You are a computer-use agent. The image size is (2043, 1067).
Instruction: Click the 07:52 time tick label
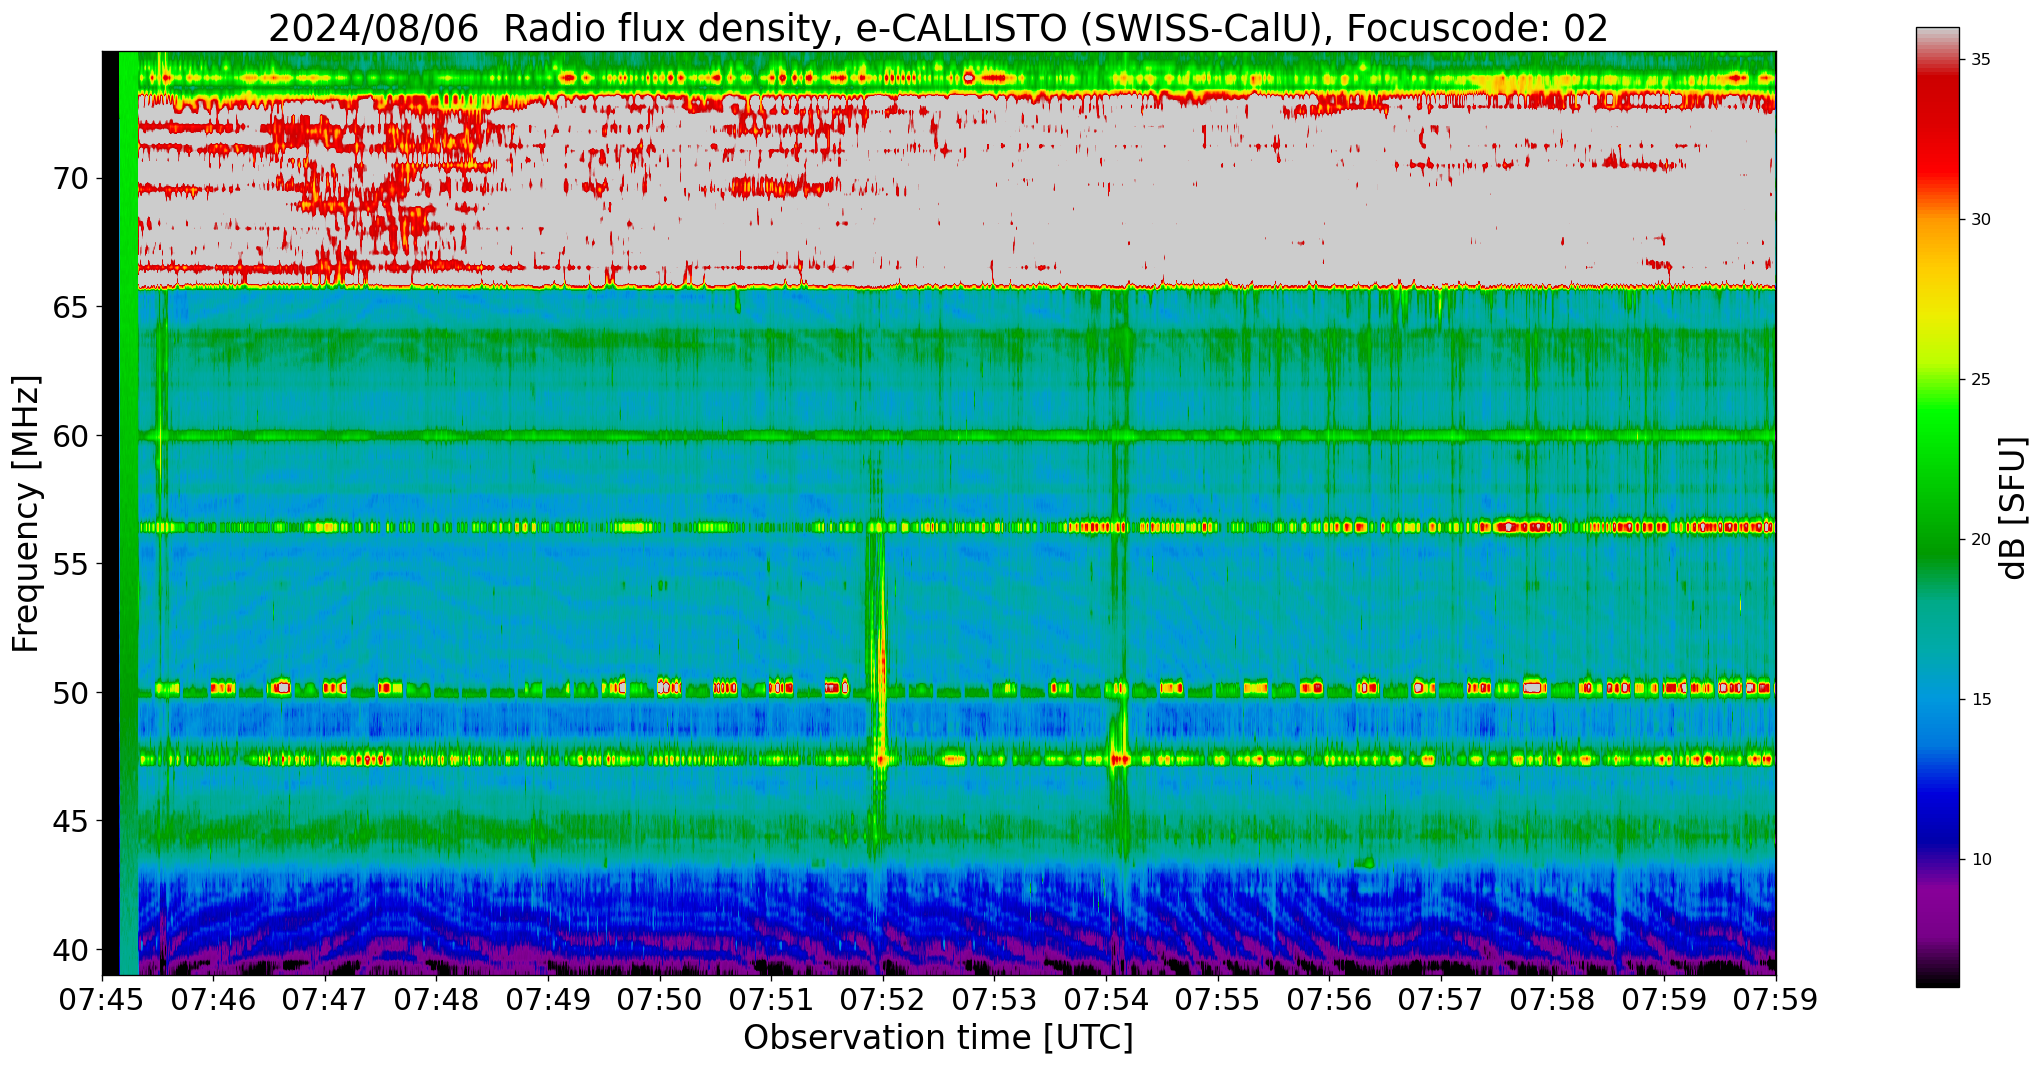tap(883, 1000)
